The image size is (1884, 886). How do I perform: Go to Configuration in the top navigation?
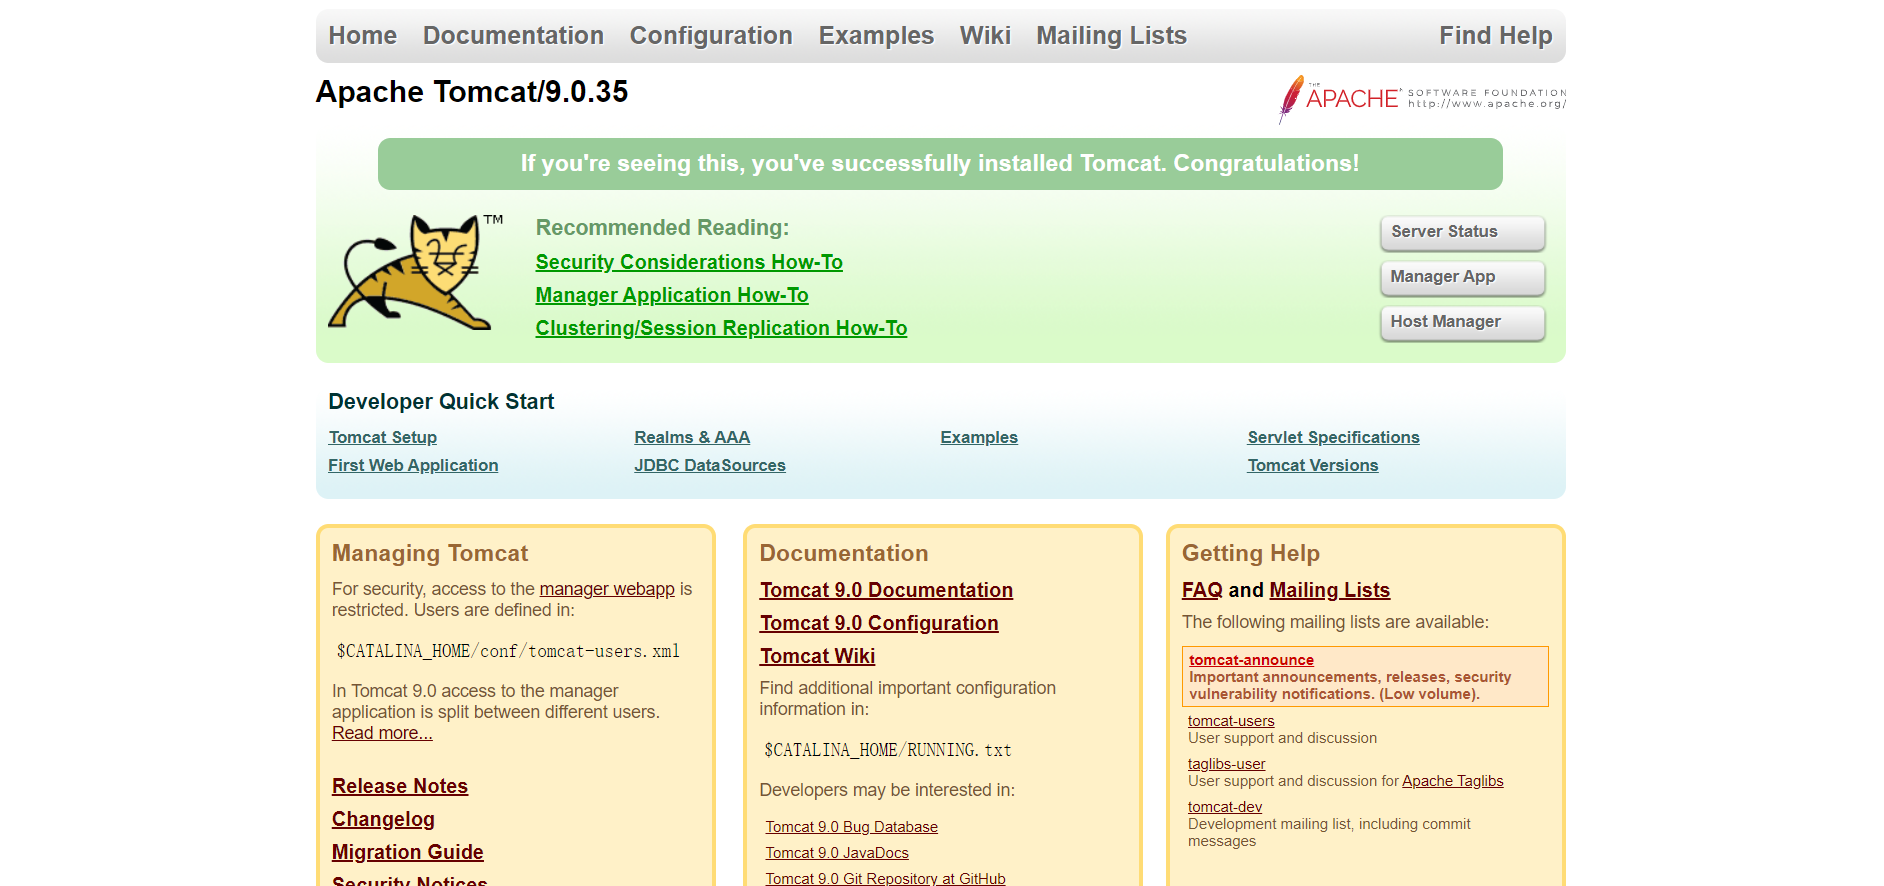tap(711, 36)
